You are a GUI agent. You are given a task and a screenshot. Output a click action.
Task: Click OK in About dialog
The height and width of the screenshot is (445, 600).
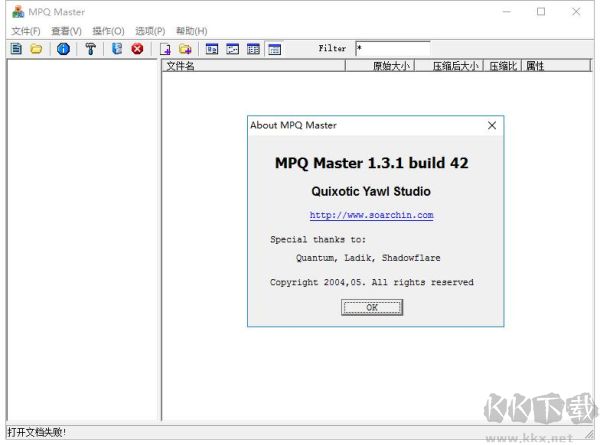(x=372, y=307)
